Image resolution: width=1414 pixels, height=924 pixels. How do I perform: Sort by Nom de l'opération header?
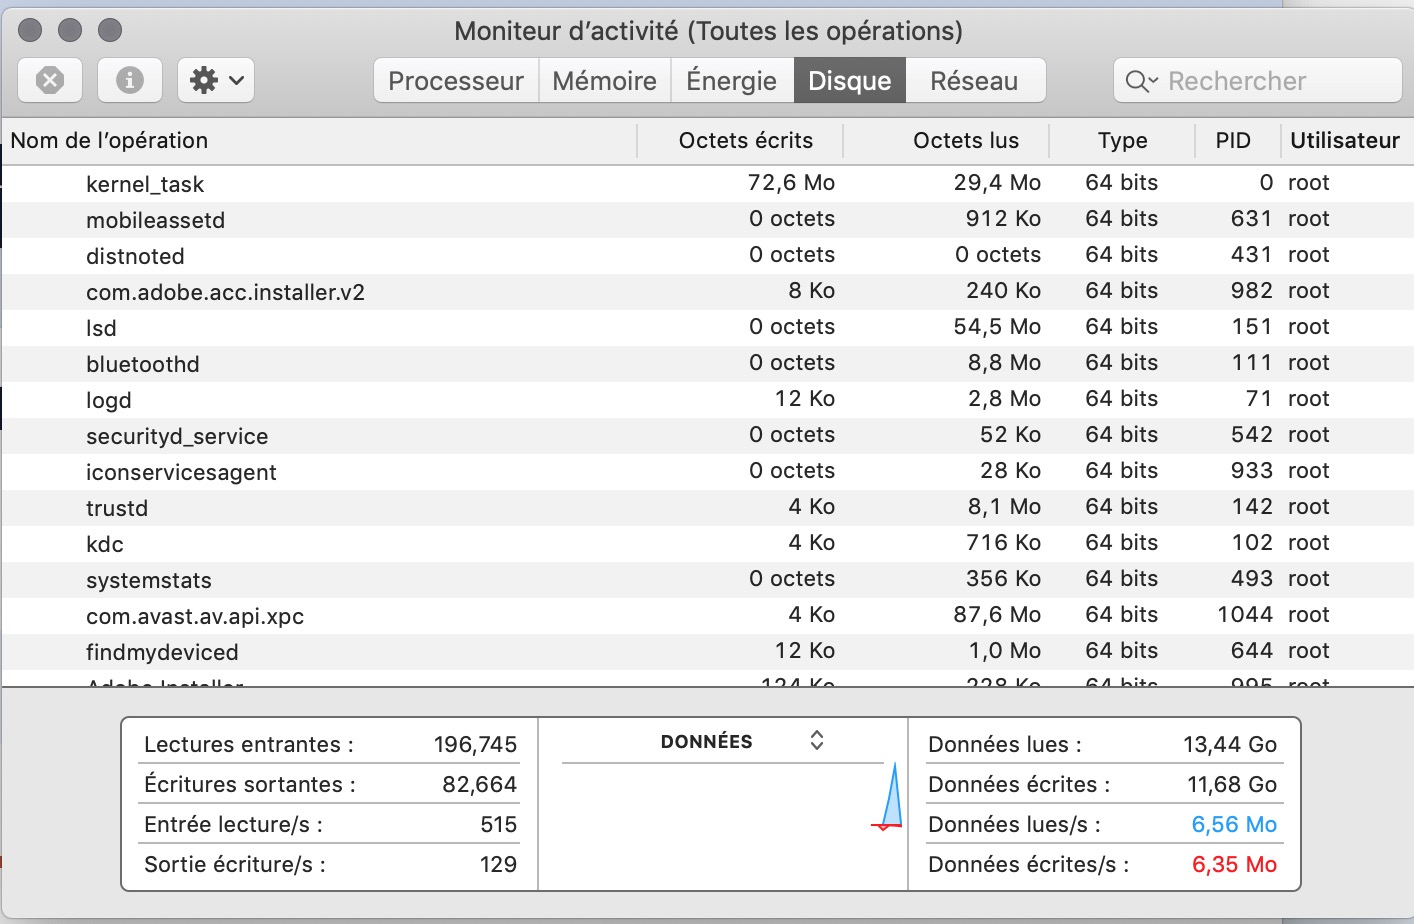(x=110, y=141)
